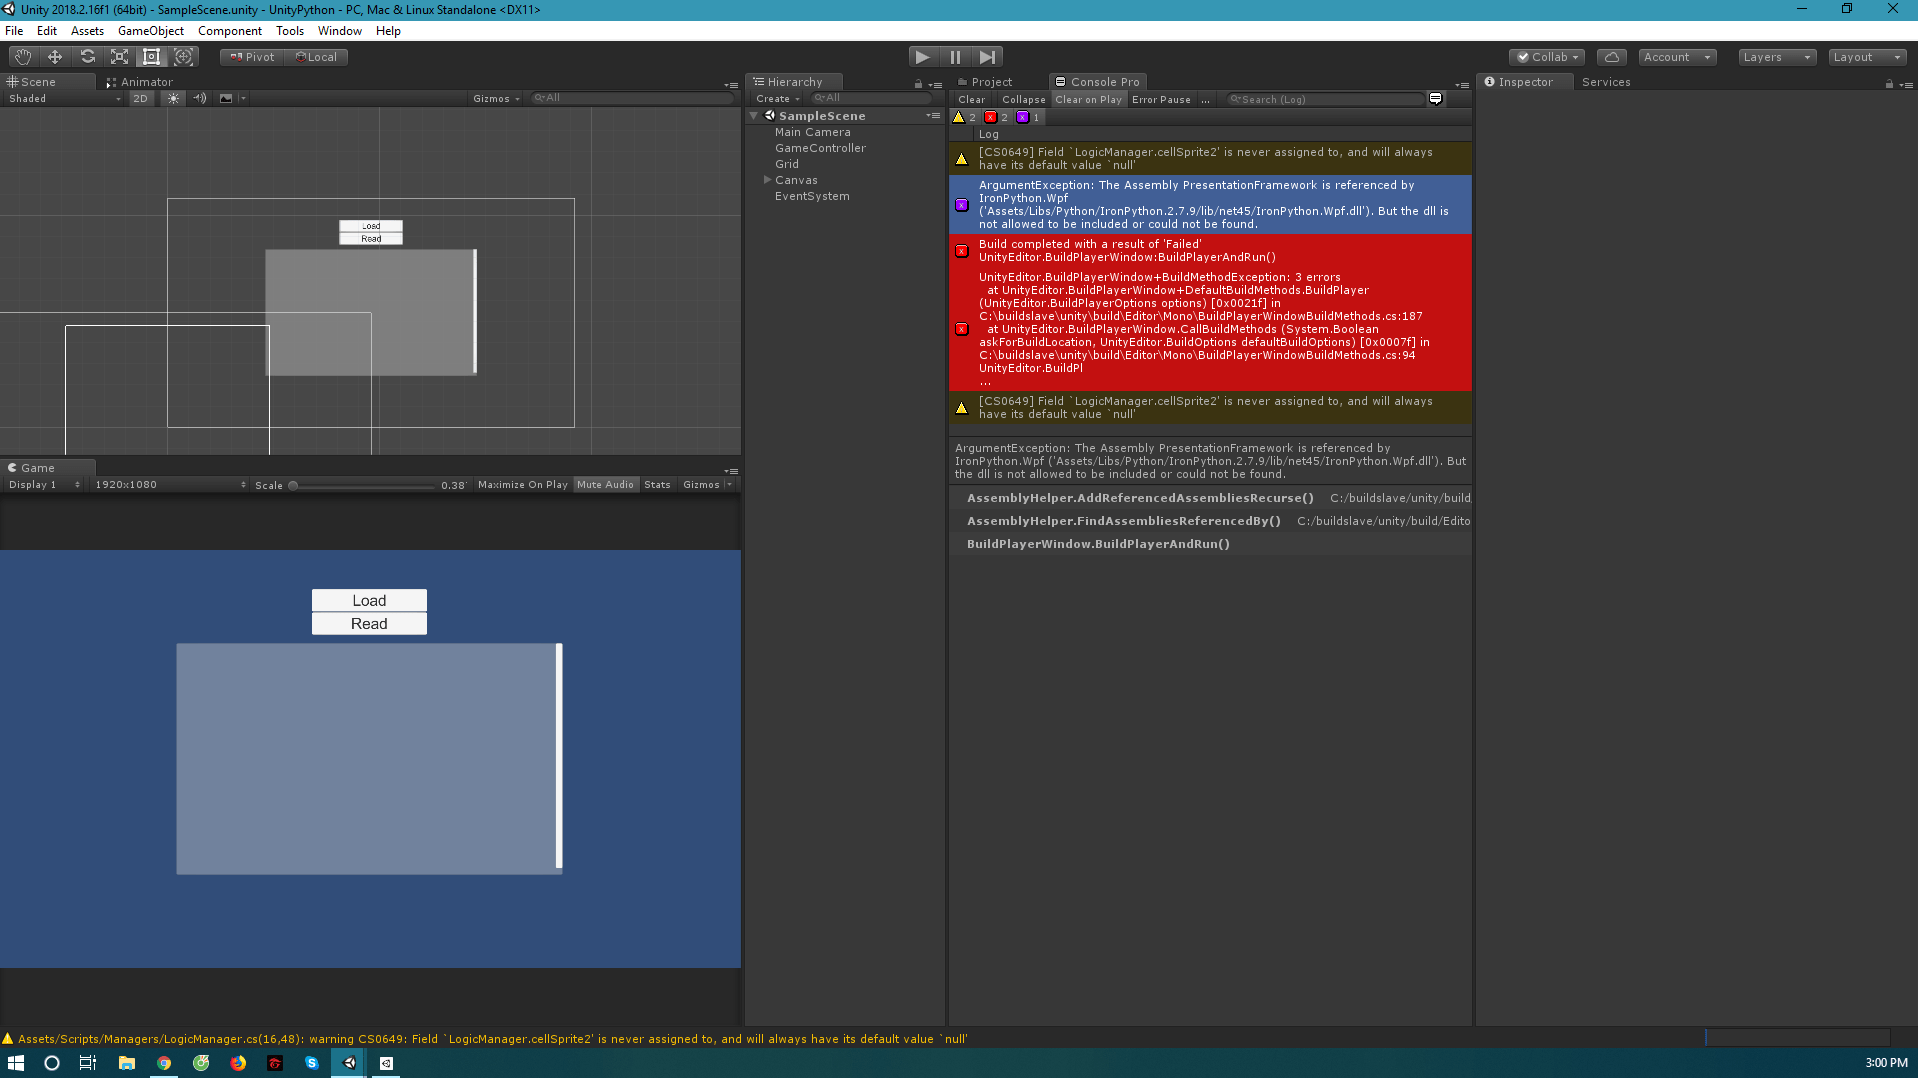Click the error count filter in the Console
This screenshot has height=1078, width=1918.
pos(996,116)
